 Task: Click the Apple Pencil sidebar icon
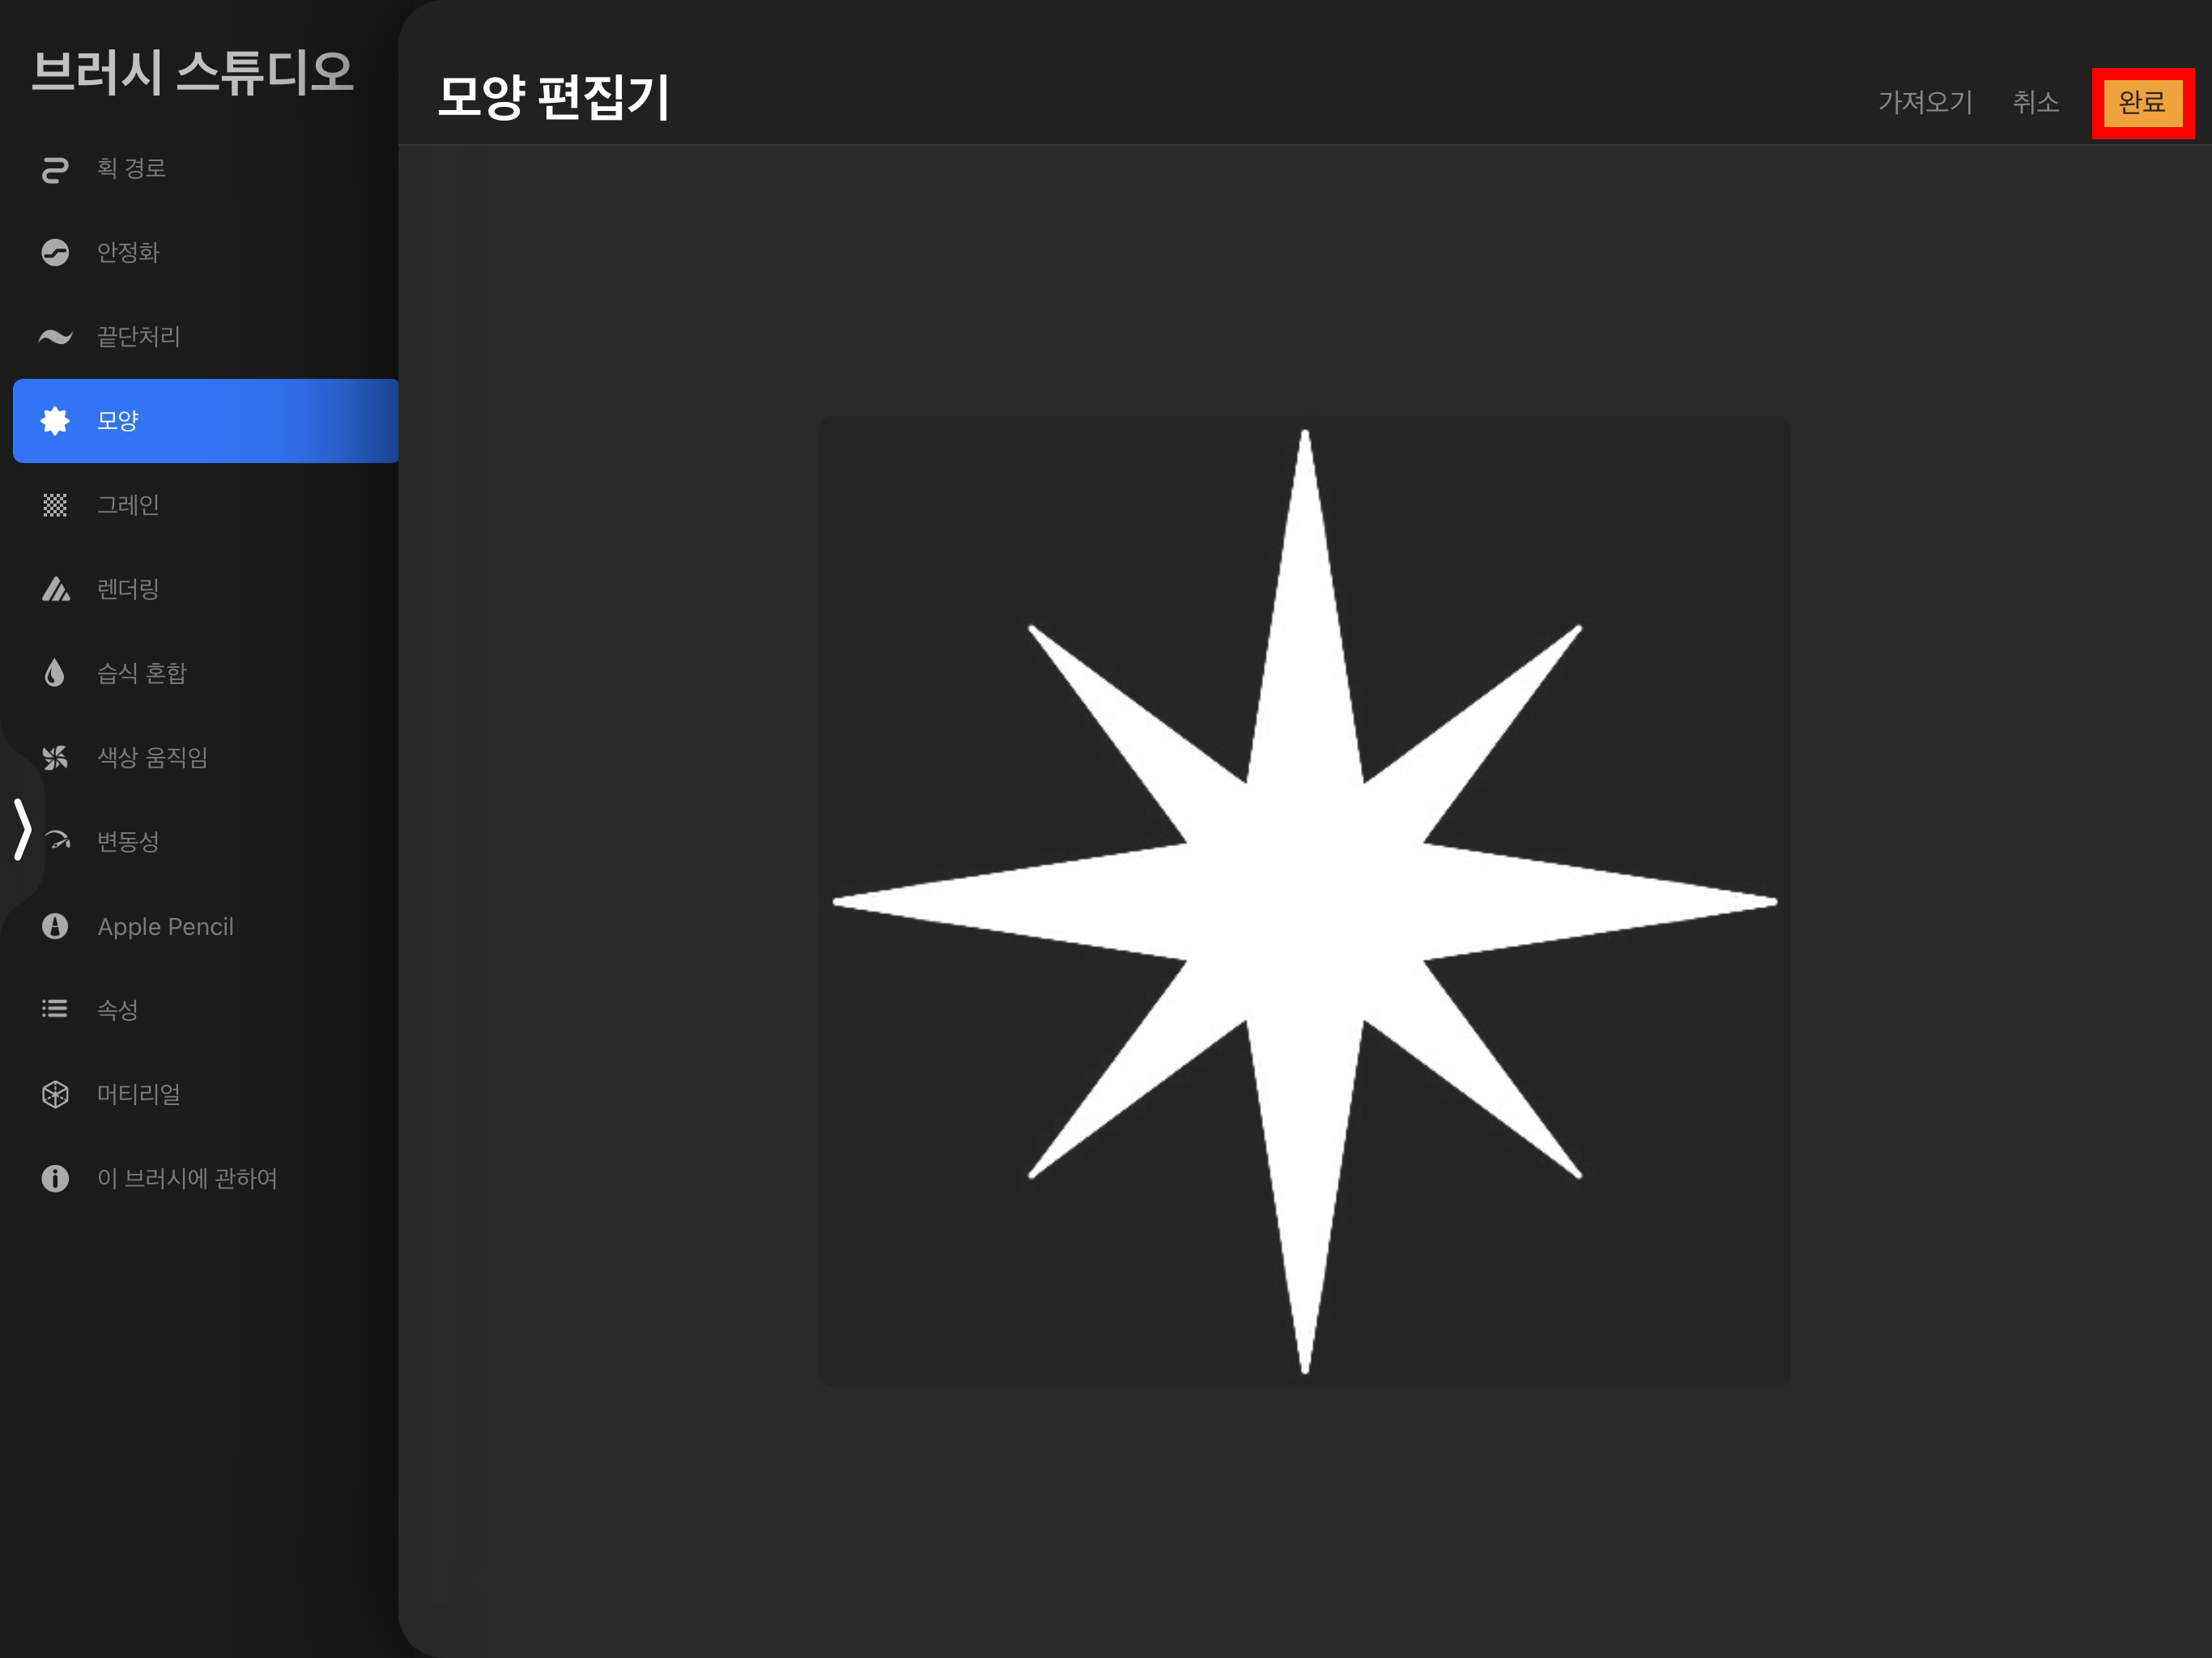(55, 926)
